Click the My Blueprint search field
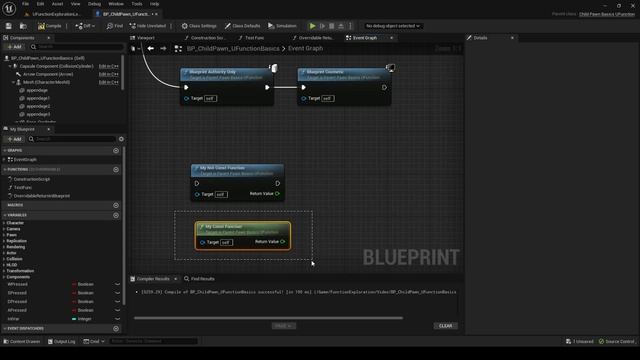 click(x=72, y=139)
